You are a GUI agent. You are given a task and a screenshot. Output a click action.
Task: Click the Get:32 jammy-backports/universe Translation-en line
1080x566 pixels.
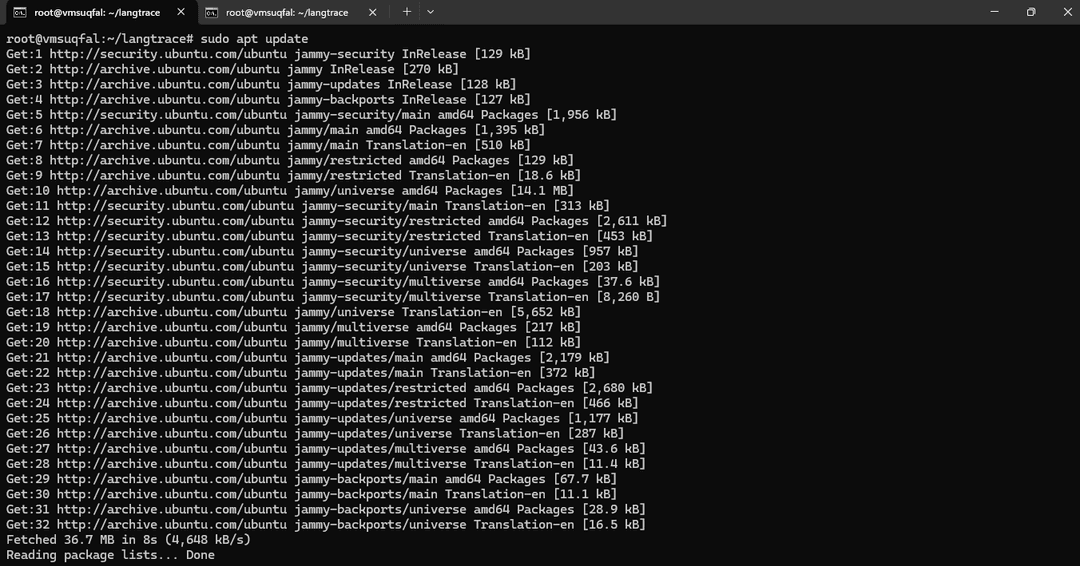[325, 525]
